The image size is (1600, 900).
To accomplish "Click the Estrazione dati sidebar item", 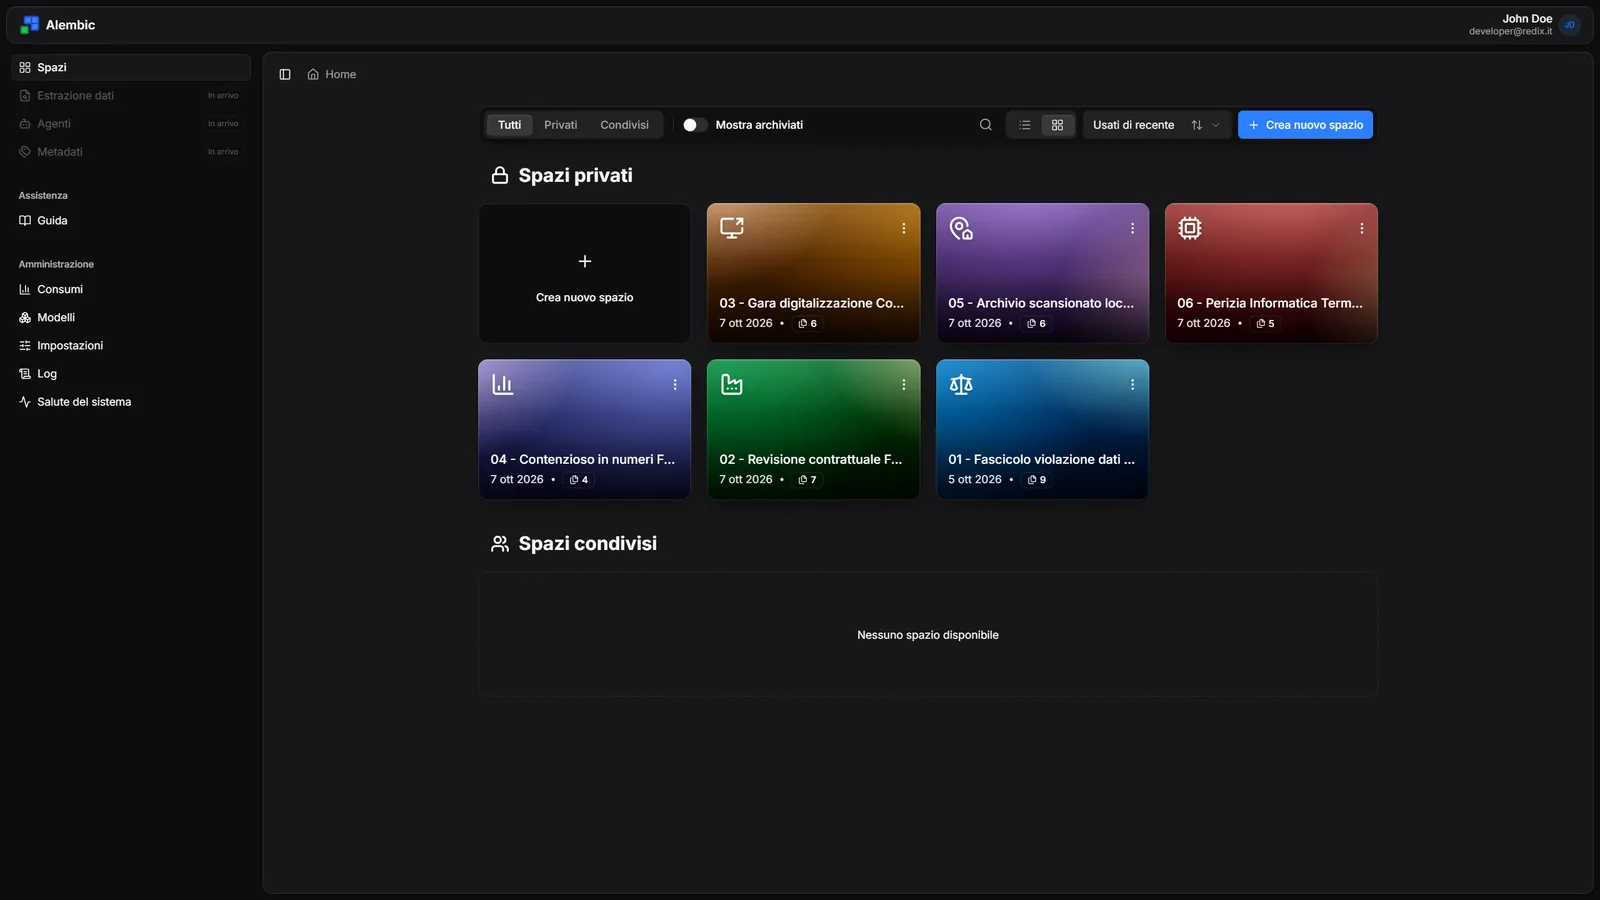I will 131,95.
